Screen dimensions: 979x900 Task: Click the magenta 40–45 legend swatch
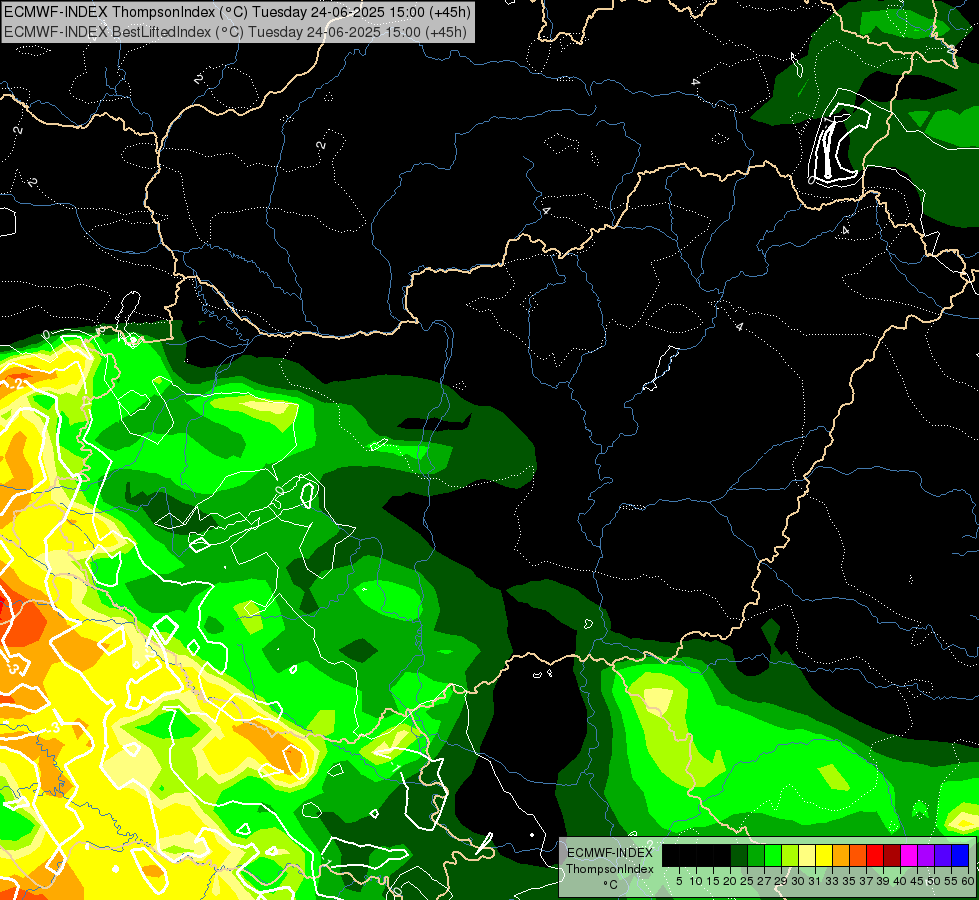pyautogui.click(x=909, y=855)
